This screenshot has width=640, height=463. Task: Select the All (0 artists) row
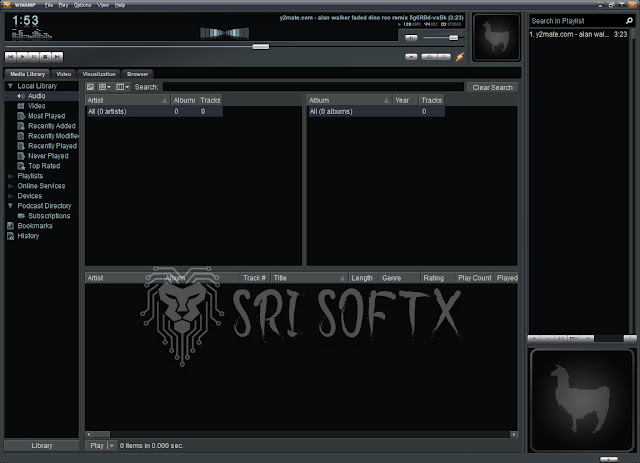click(x=154, y=111)
